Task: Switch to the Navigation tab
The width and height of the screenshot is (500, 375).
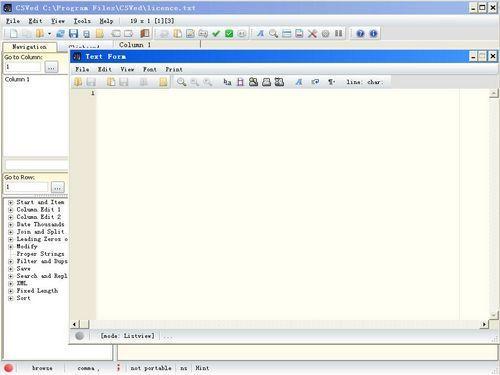Action: point(29,47)
